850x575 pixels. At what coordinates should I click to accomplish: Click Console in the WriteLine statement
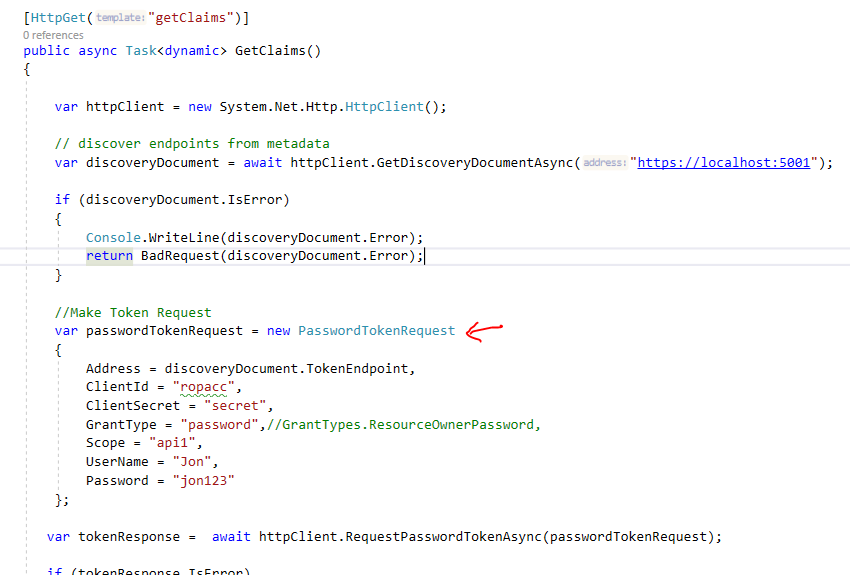(113, 237)
